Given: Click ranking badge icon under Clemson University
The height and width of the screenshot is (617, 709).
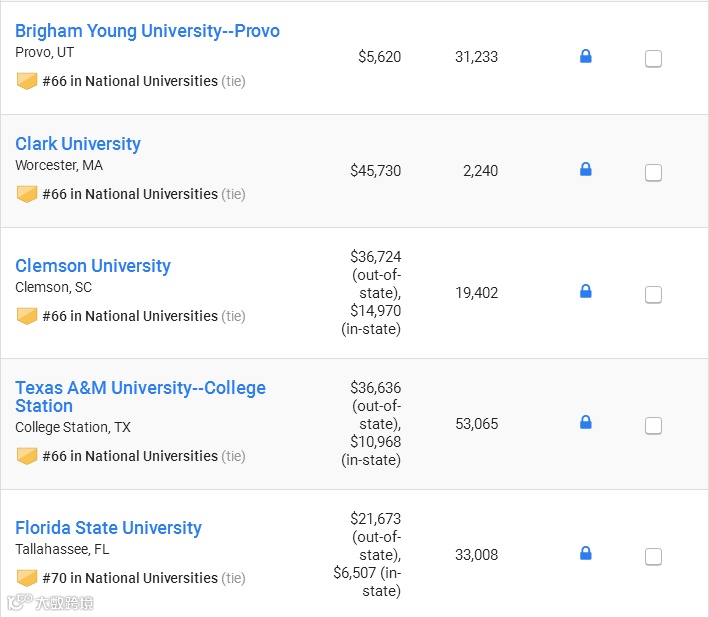Looking at the screenshot, I should pyautogui.click(x=27, y=316).
